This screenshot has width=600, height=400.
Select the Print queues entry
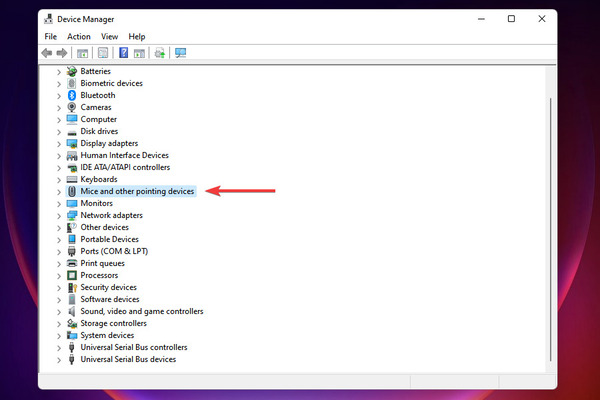pyautogui.click(x=102, y=263)
